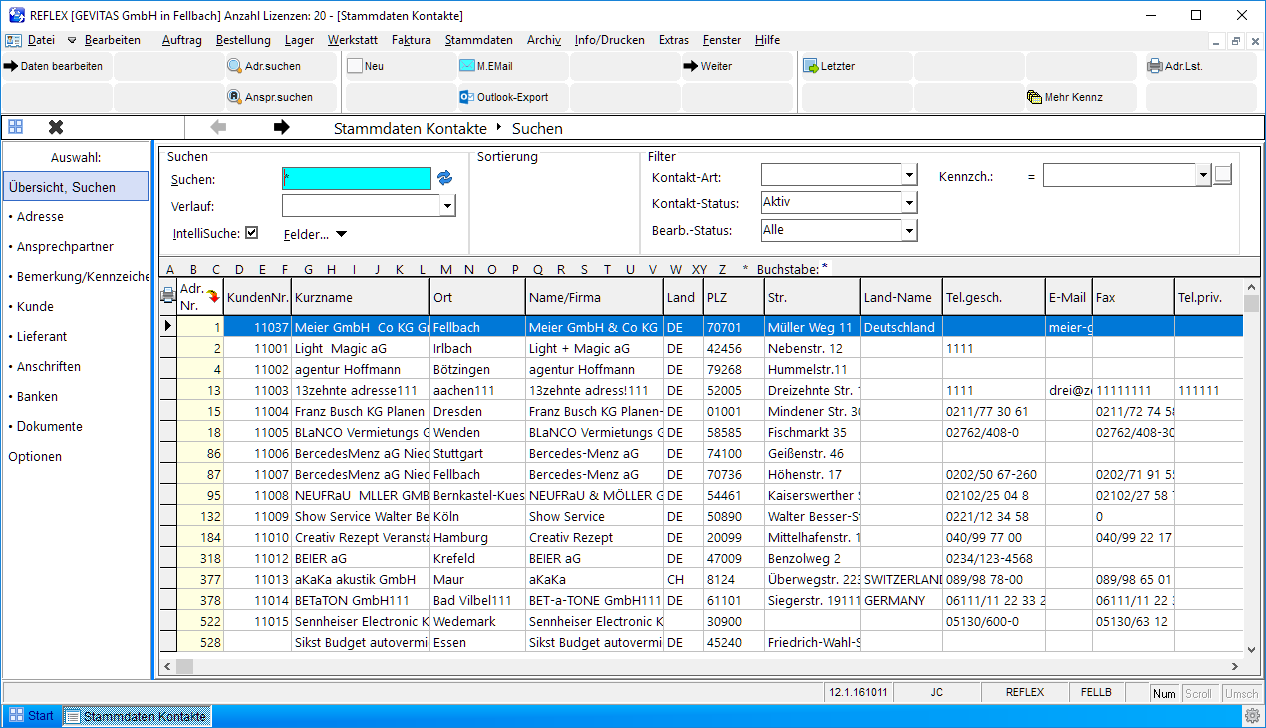Open the Info/Drucken menu
Image resolution: width=1266 pixels, height=728 pixels.
610,40
